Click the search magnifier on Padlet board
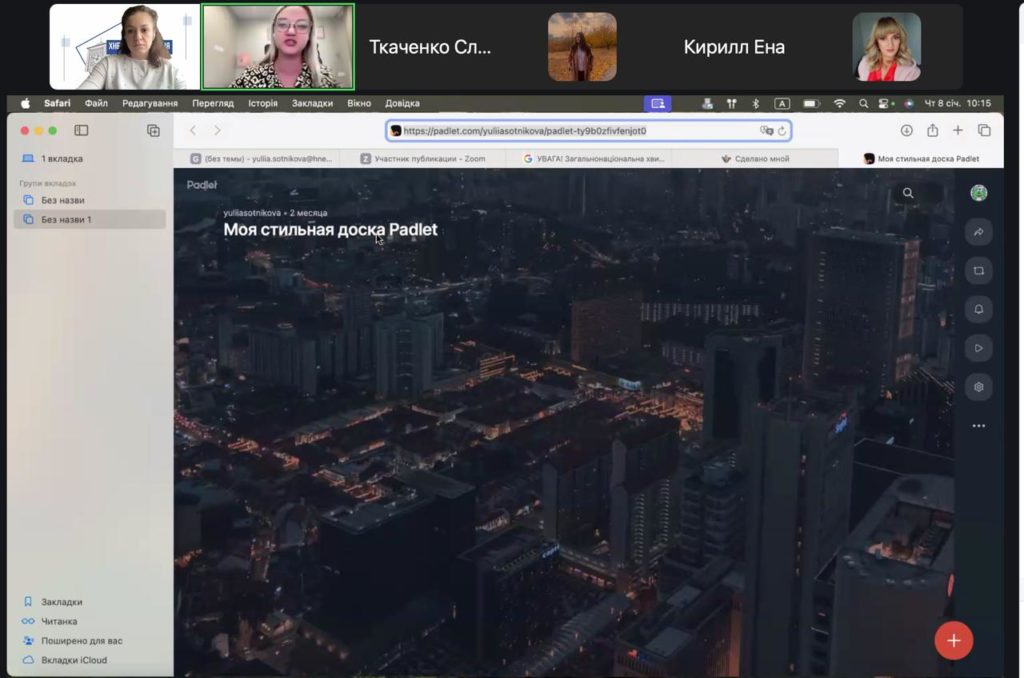 tap(908, 193)
